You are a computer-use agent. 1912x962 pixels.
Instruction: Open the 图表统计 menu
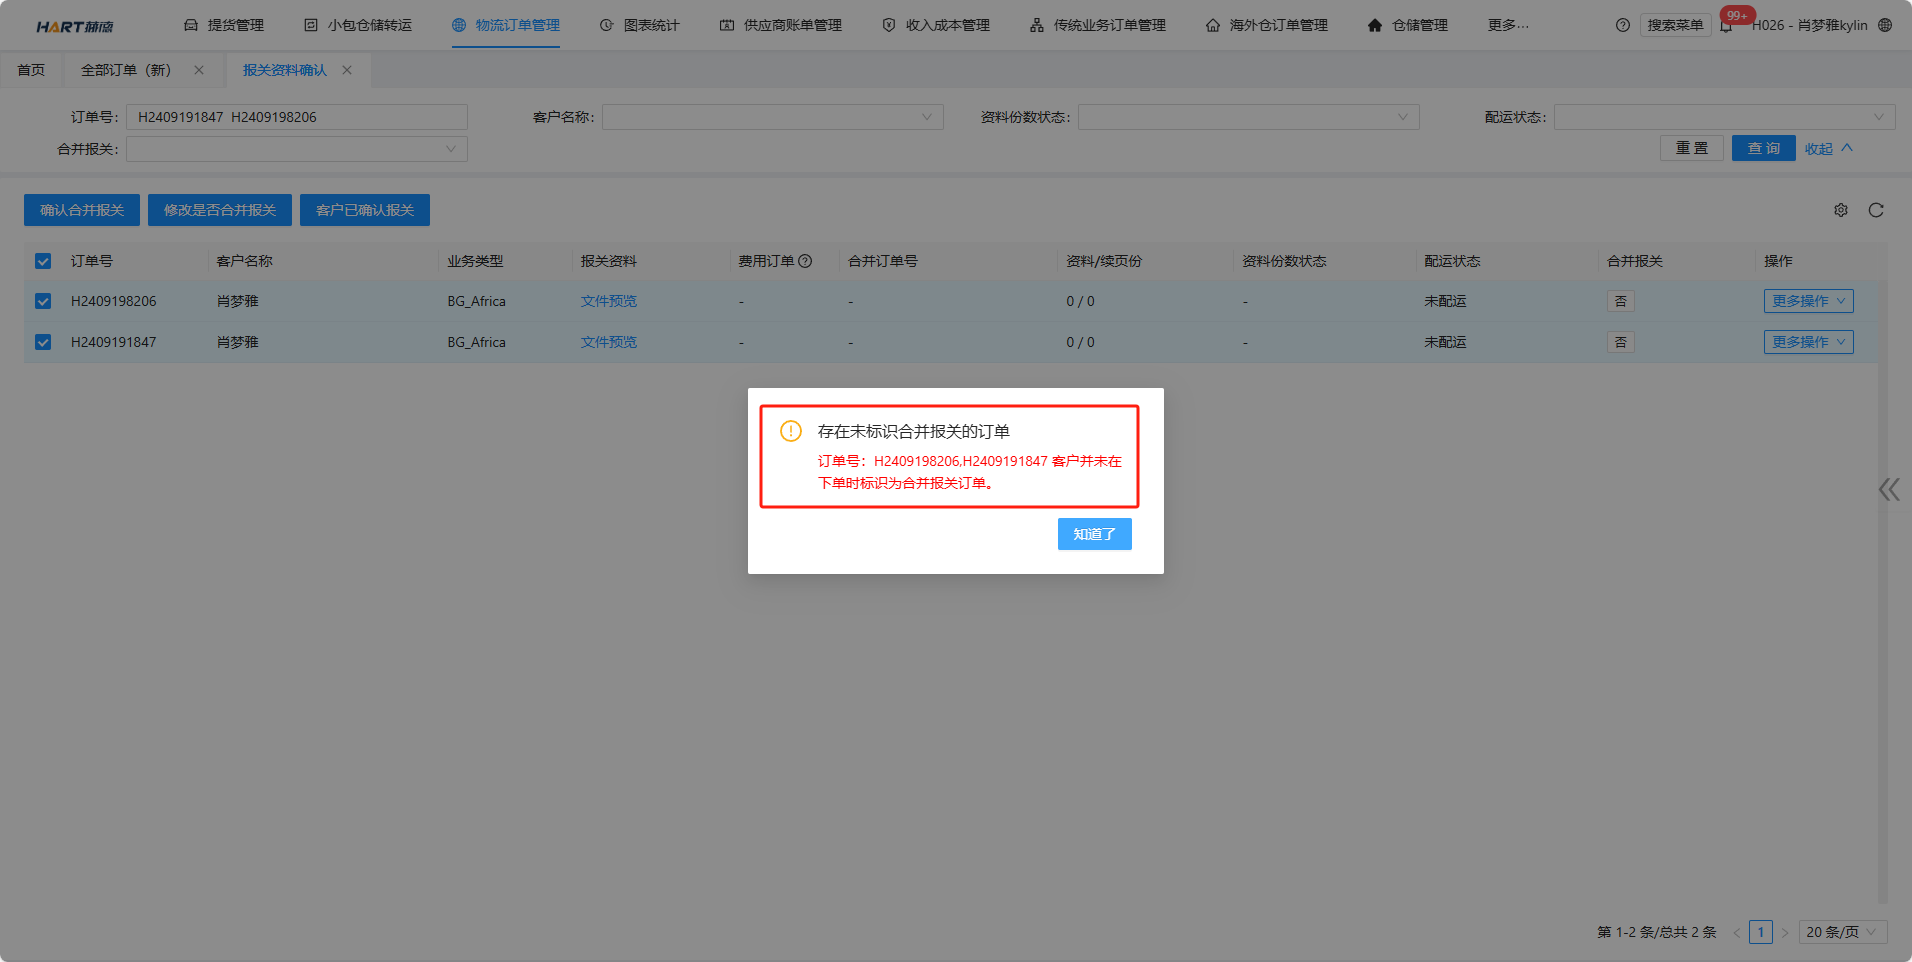pyautogui.click(x=640, y=25)
